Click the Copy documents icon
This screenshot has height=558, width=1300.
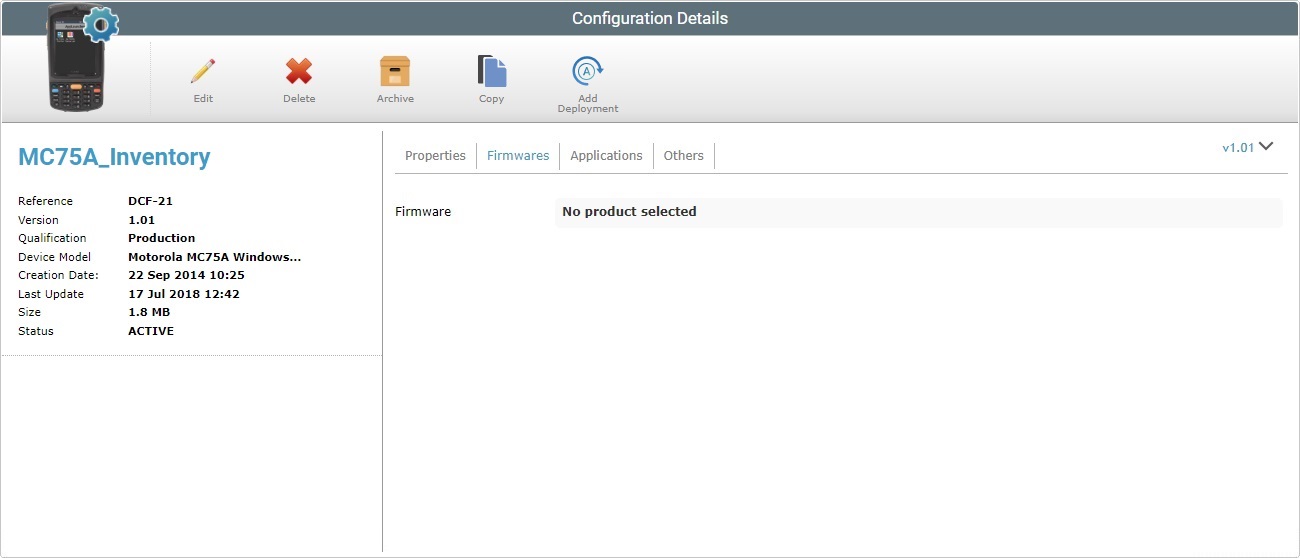click(x=492, y=71)
